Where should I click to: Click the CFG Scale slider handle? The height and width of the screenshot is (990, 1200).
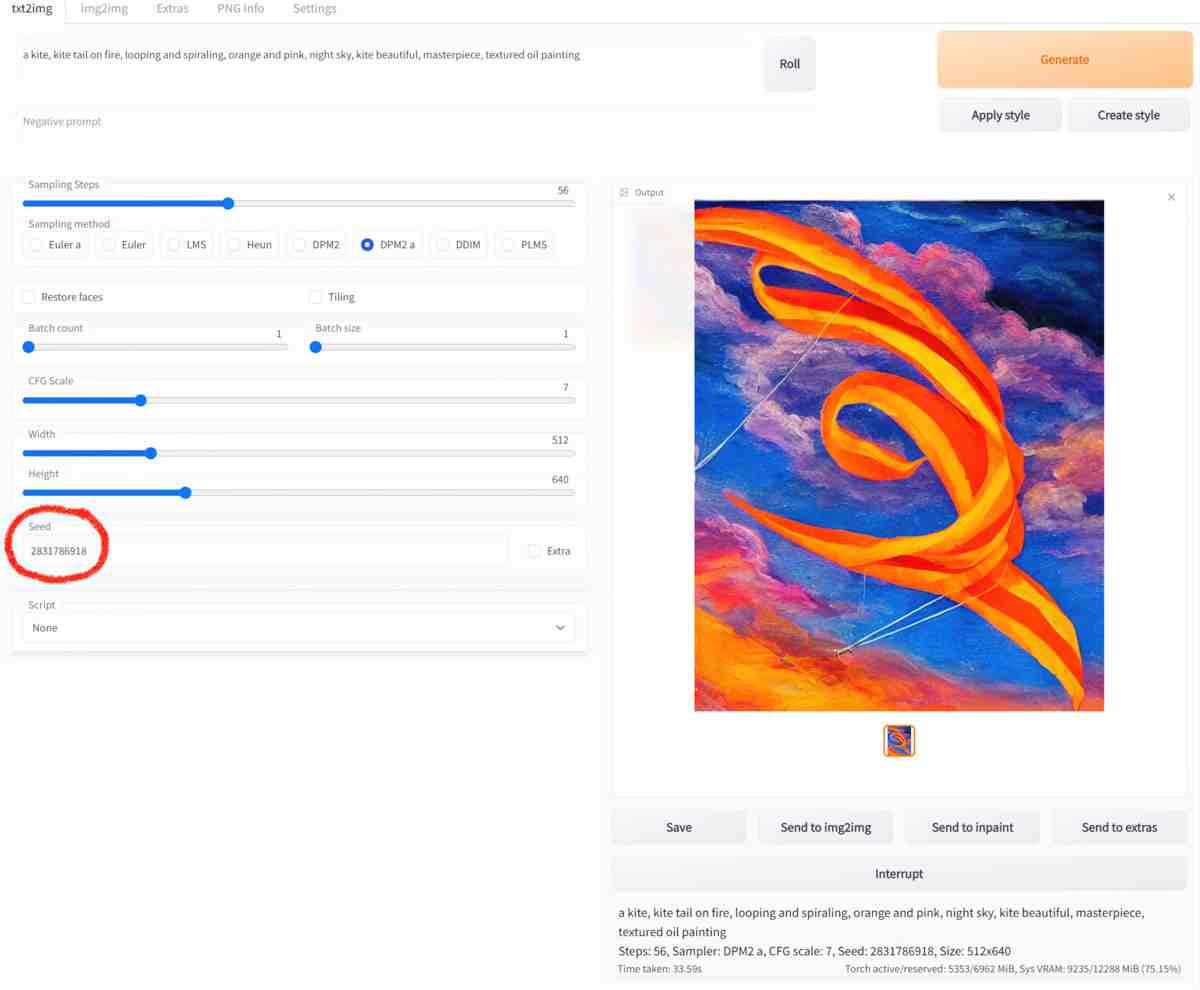coord(141,400)
